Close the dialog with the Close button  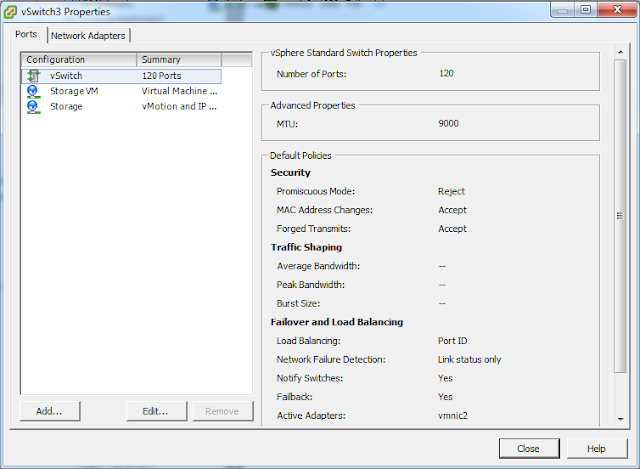point(529,449)
